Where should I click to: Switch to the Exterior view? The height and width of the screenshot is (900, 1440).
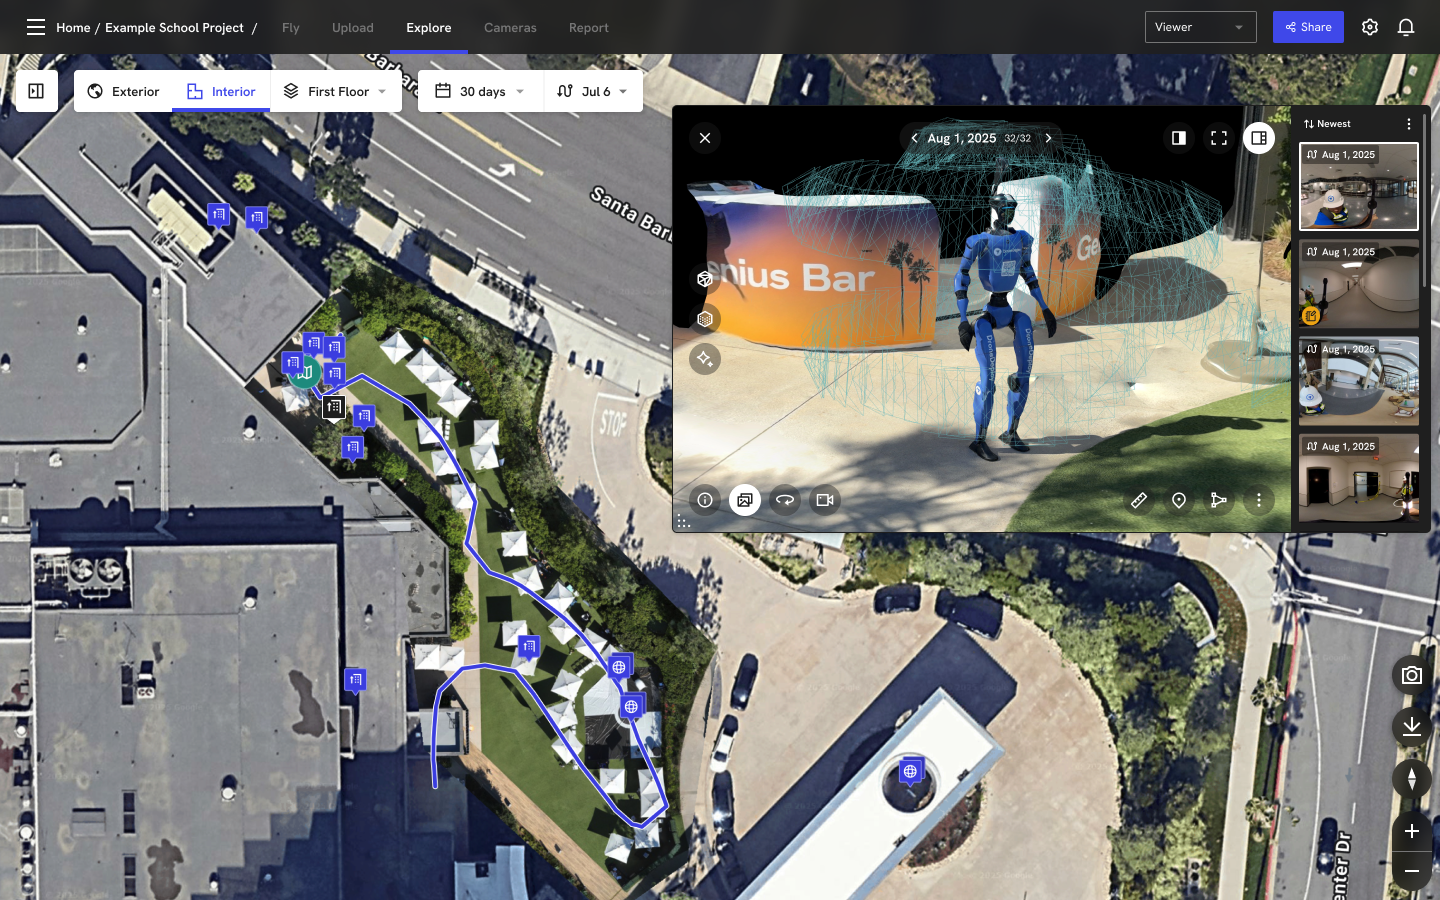(x=123, y=91)
